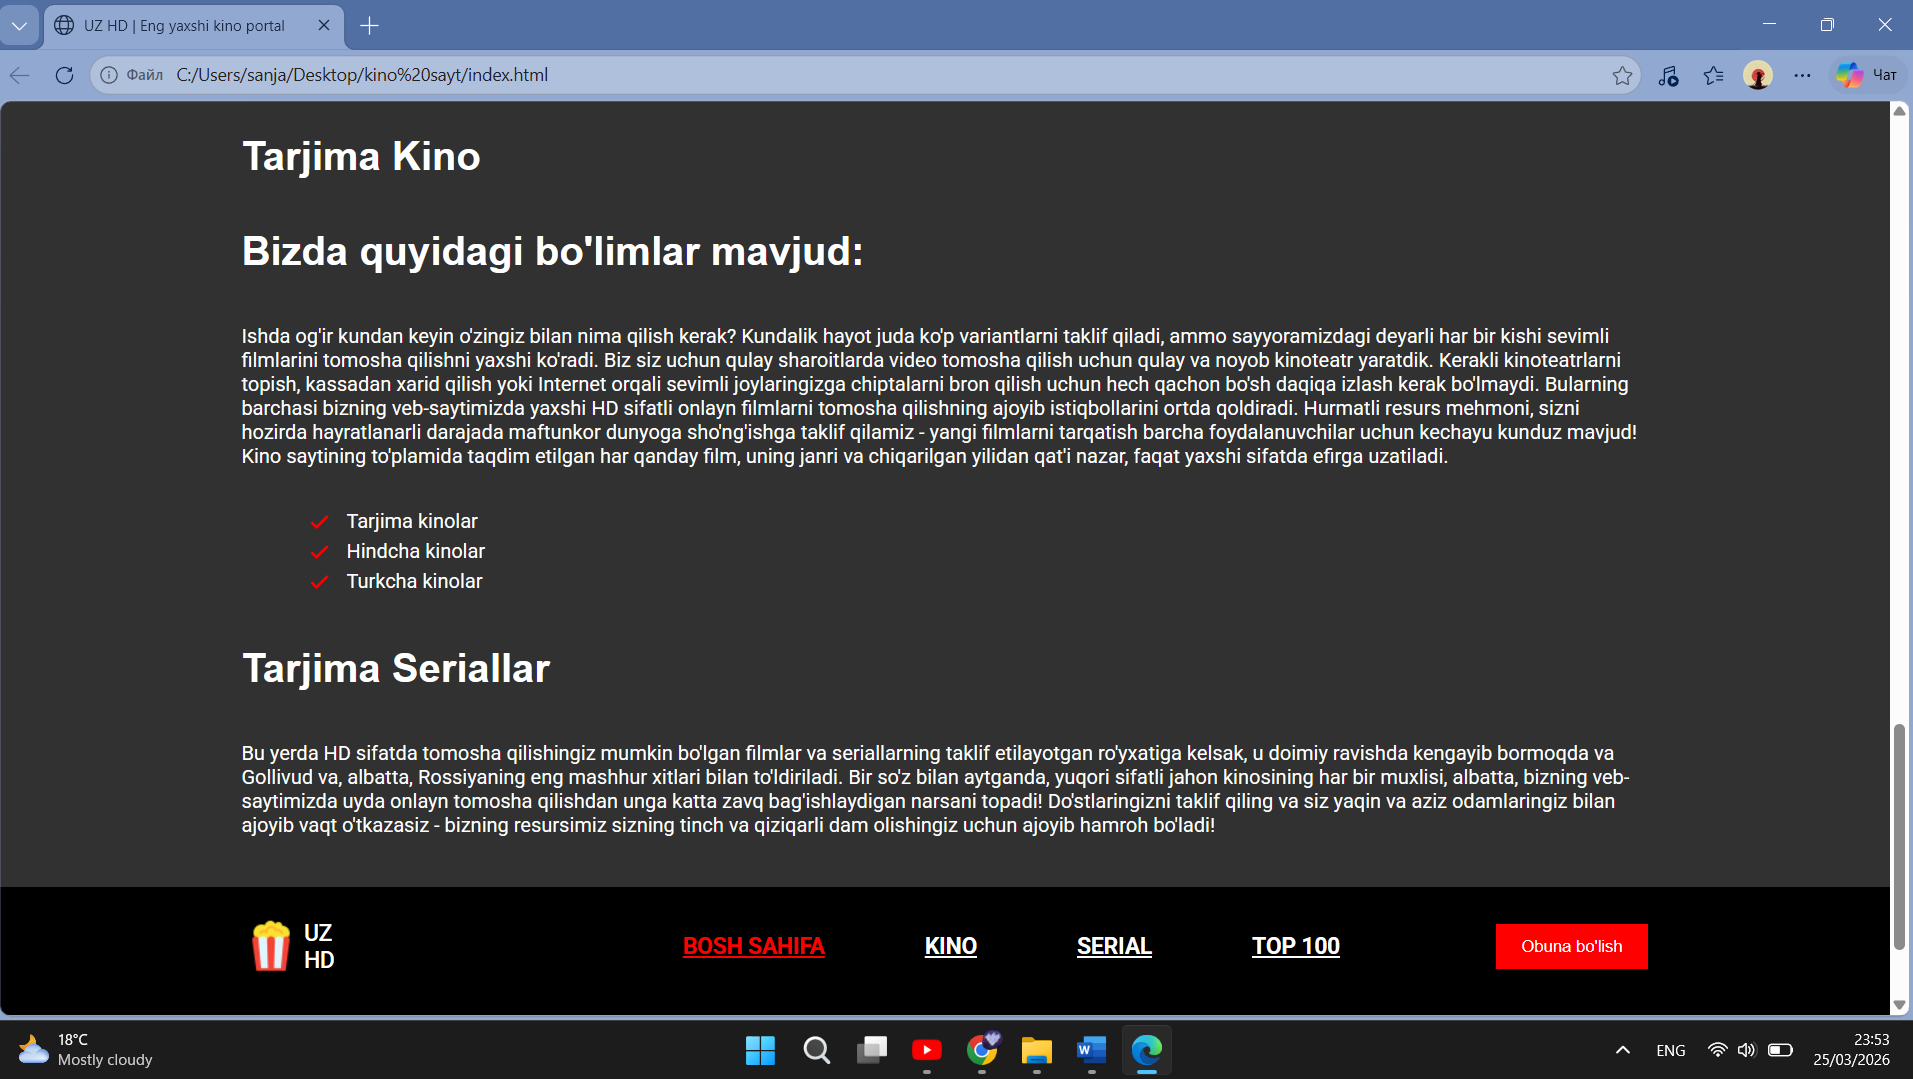1913x1079 pixels.
Task: Add page to favorites star icon
Action: click(1622, 75)
